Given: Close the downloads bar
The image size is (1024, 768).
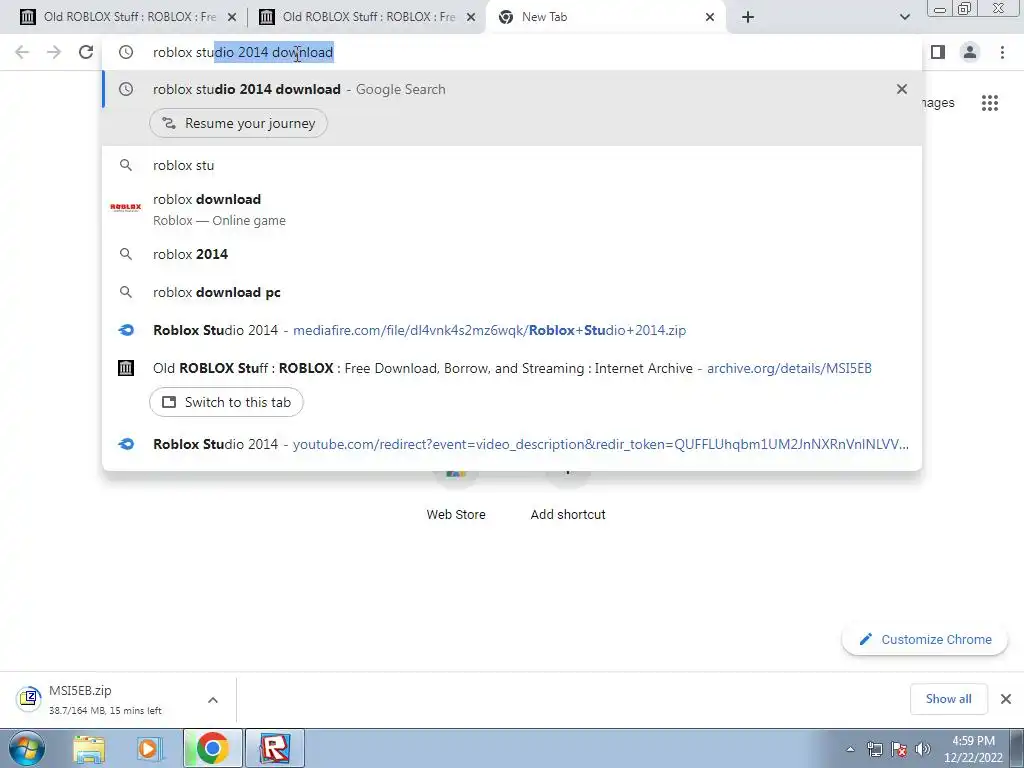Looking at the screenshot, I should coord(1006,699).
